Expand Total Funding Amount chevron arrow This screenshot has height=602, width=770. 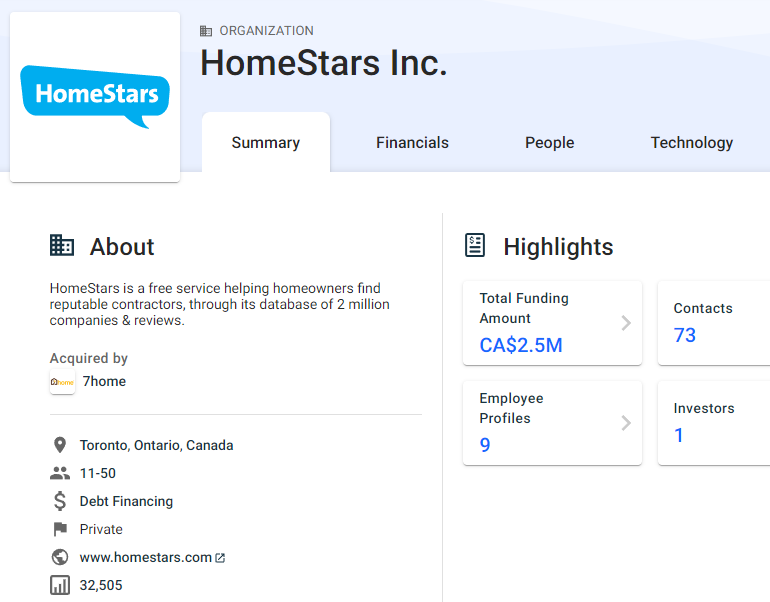(x=626, y=323)
